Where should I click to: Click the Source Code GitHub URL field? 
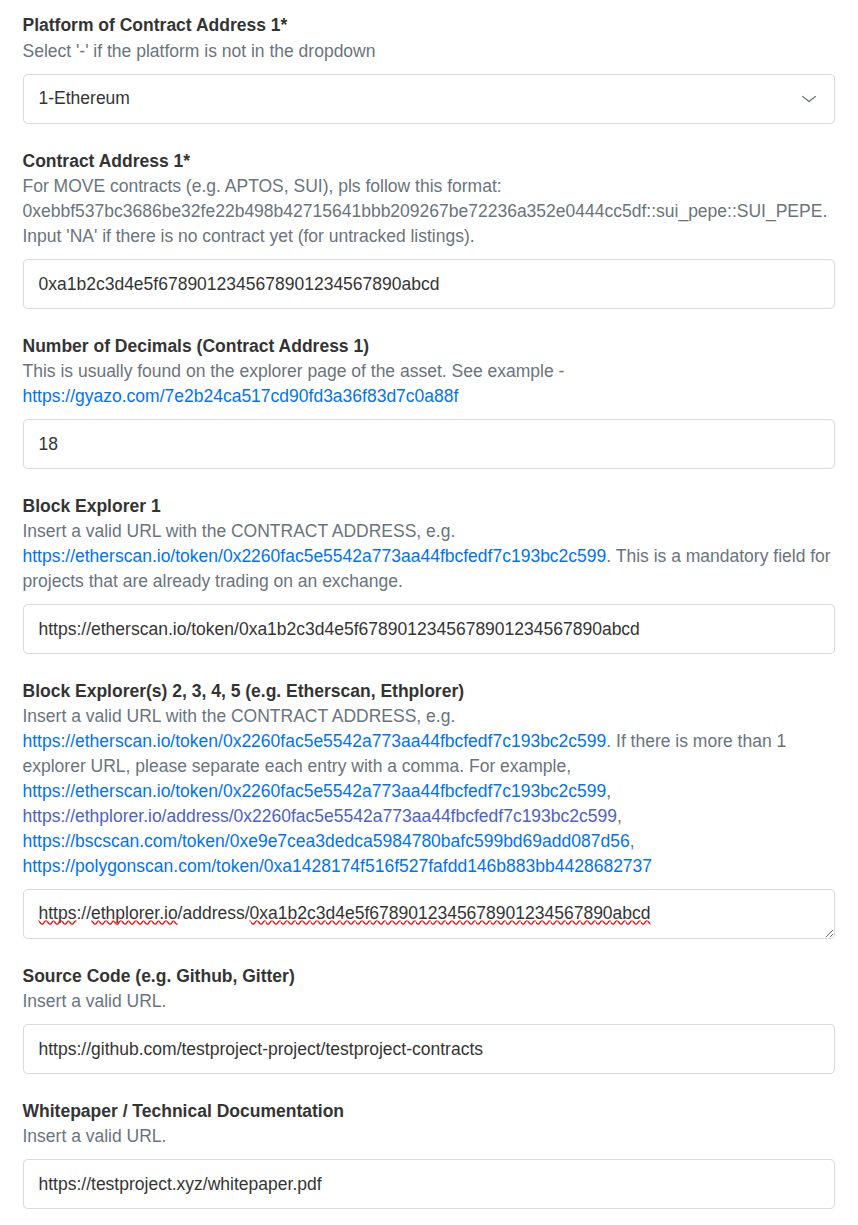428,1049
